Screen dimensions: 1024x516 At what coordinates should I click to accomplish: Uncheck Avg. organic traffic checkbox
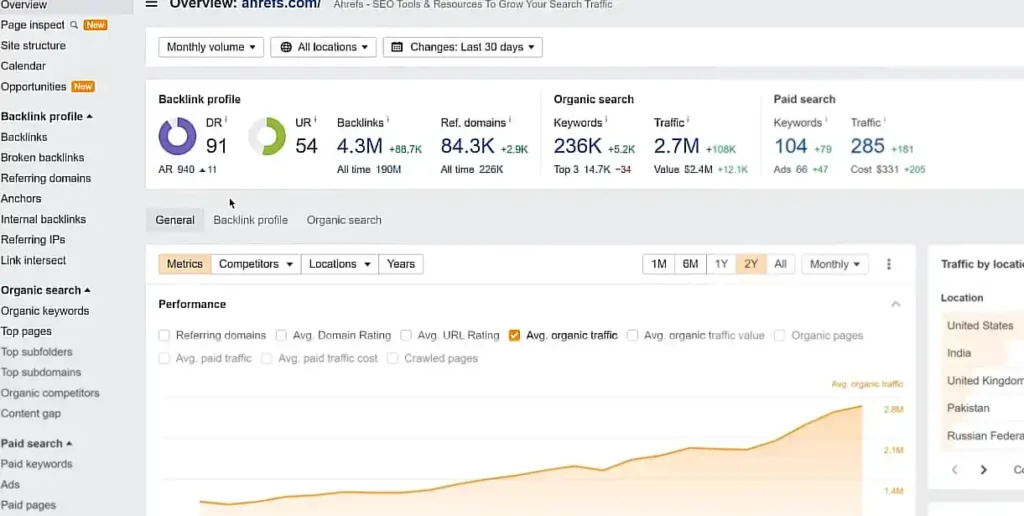click(514, 335)
